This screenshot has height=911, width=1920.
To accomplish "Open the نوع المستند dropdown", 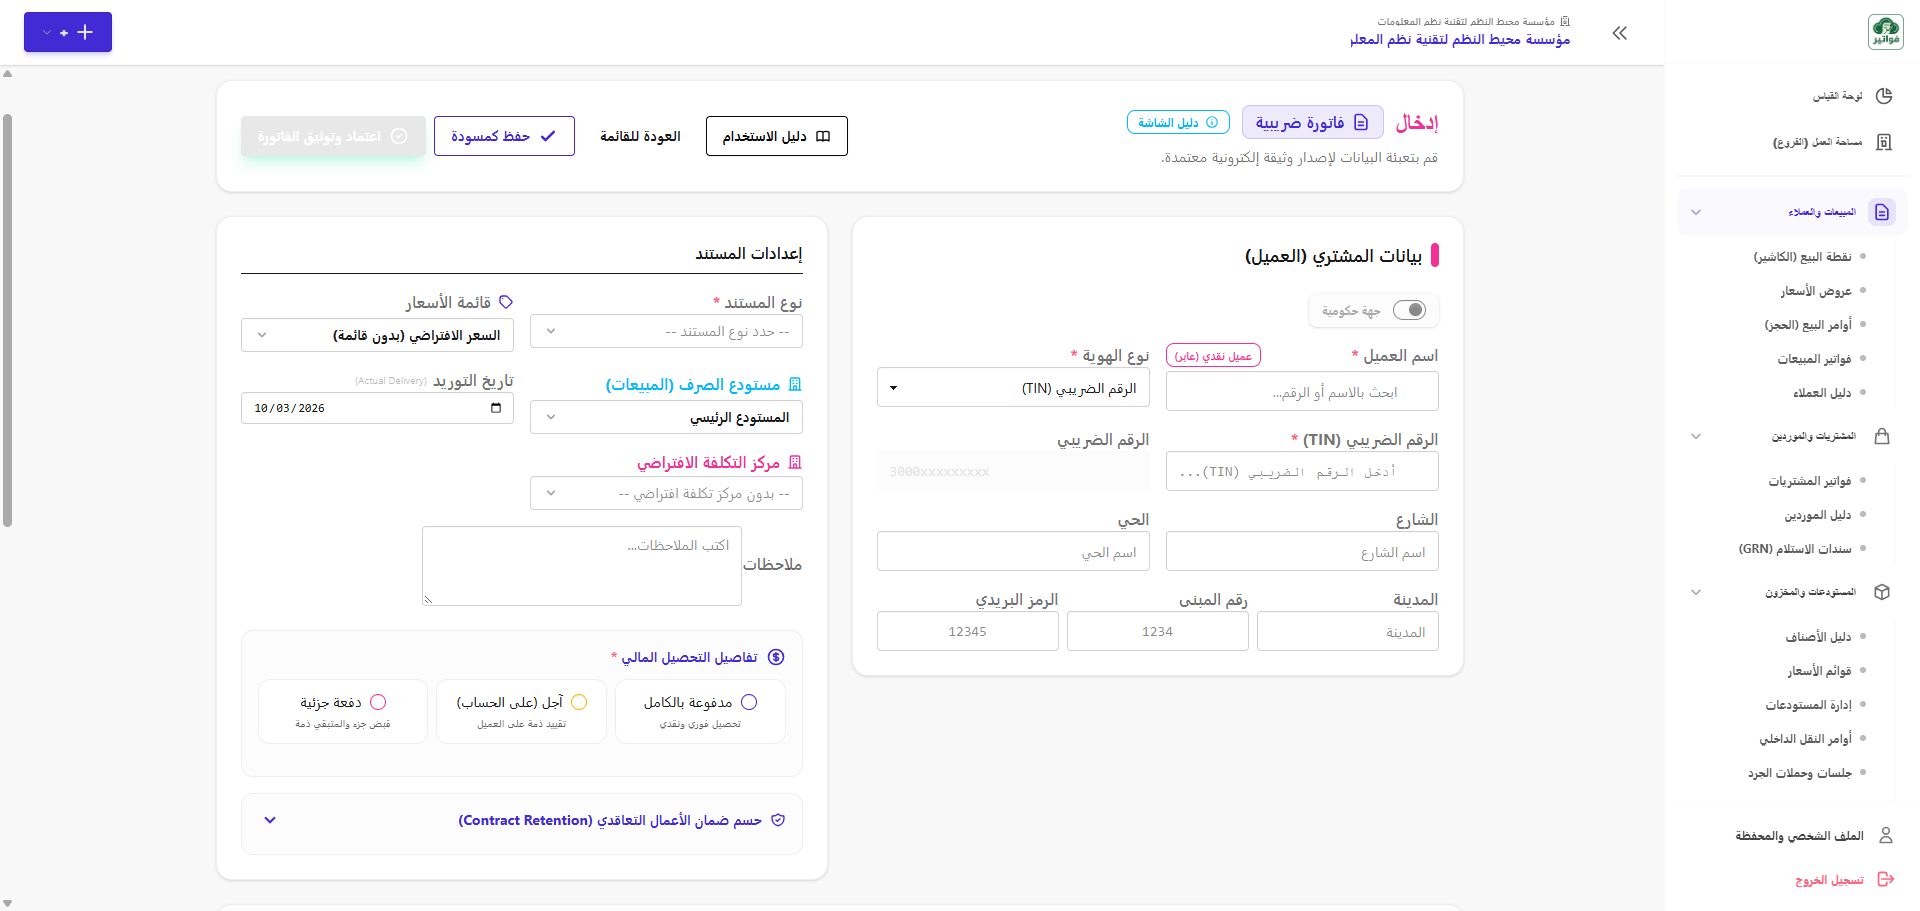I will (x=666, y=331).
